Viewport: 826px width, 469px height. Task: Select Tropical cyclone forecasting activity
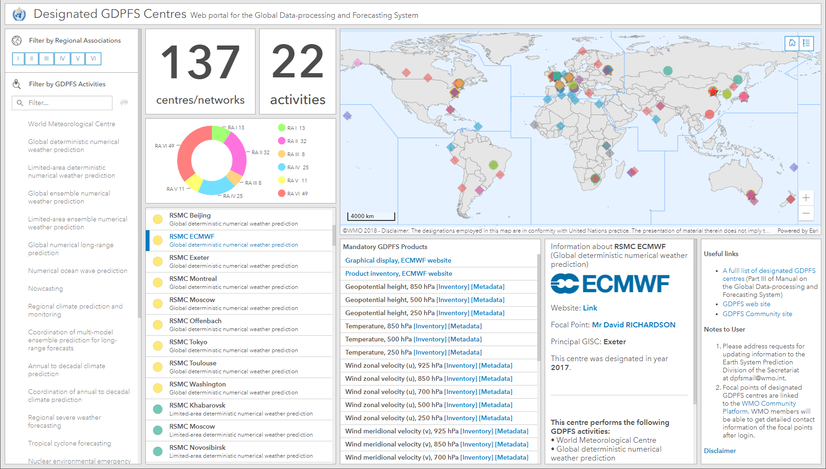tap(70, 444)
